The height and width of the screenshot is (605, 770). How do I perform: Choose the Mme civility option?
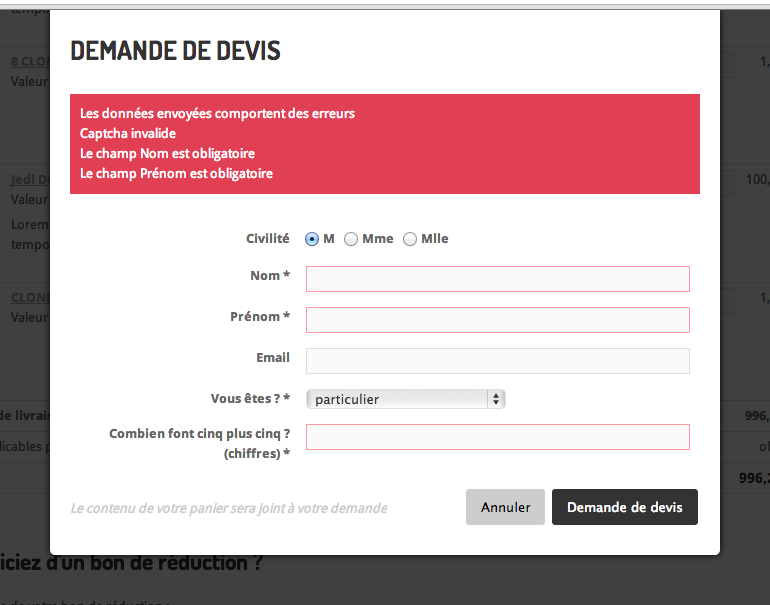click(351, 239)
